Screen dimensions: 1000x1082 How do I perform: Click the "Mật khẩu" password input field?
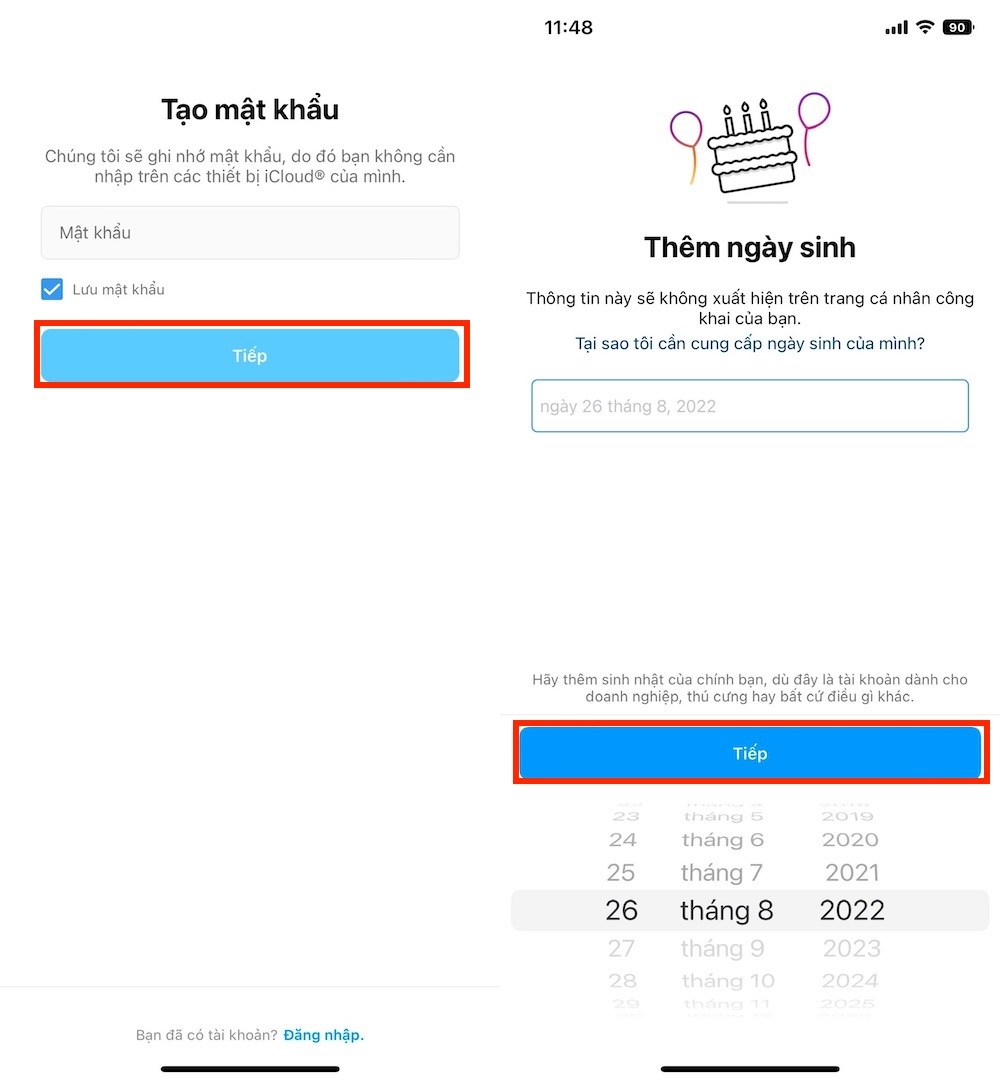tap(250, 232)
